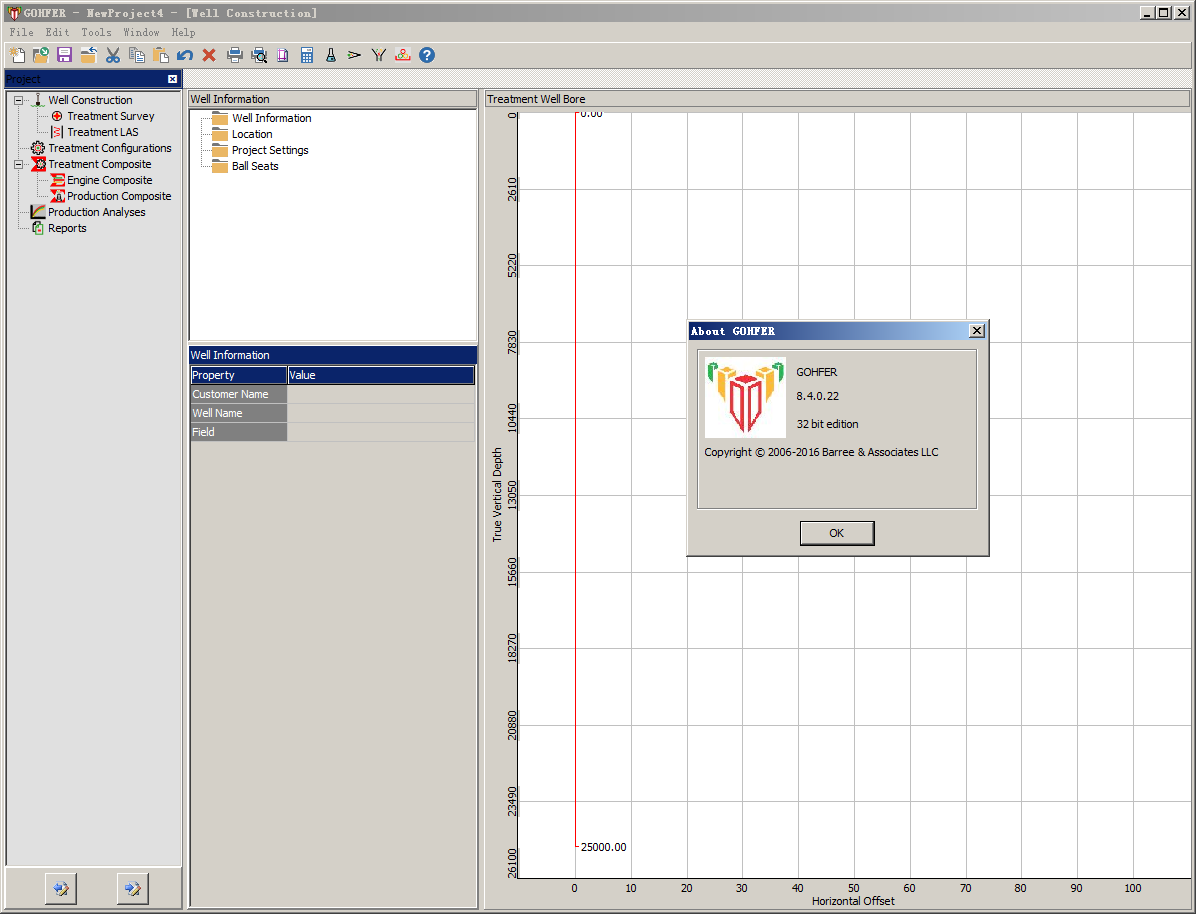1196x914 pixels.
Task: Open the Tools menu
Action: point(96,33)
